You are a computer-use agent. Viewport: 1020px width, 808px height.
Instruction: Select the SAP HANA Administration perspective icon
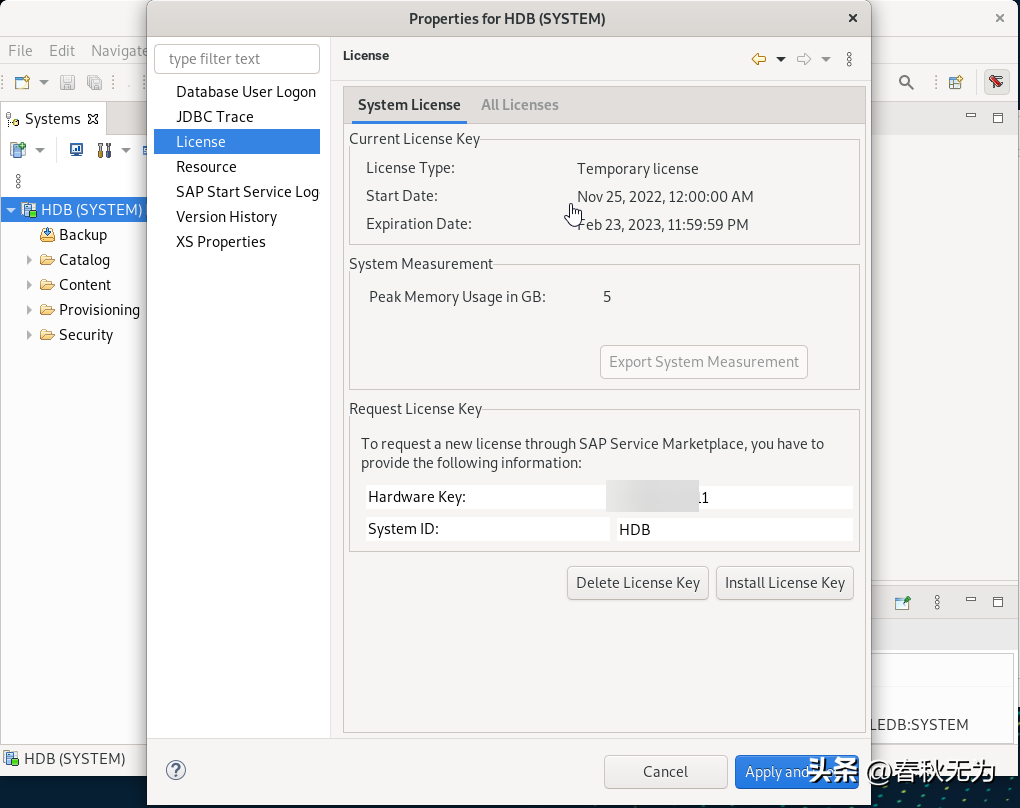coord(995,83)
